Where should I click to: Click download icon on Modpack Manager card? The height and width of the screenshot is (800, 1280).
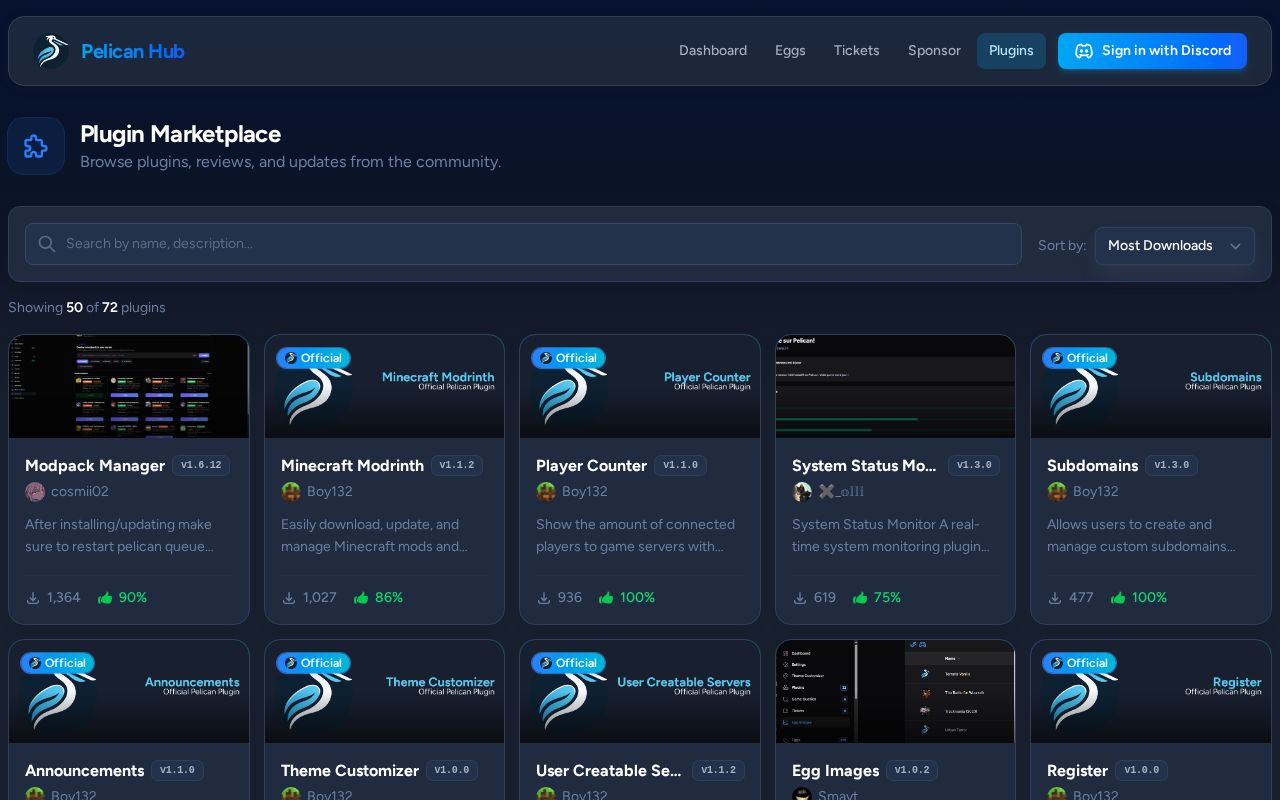[33, 598]
